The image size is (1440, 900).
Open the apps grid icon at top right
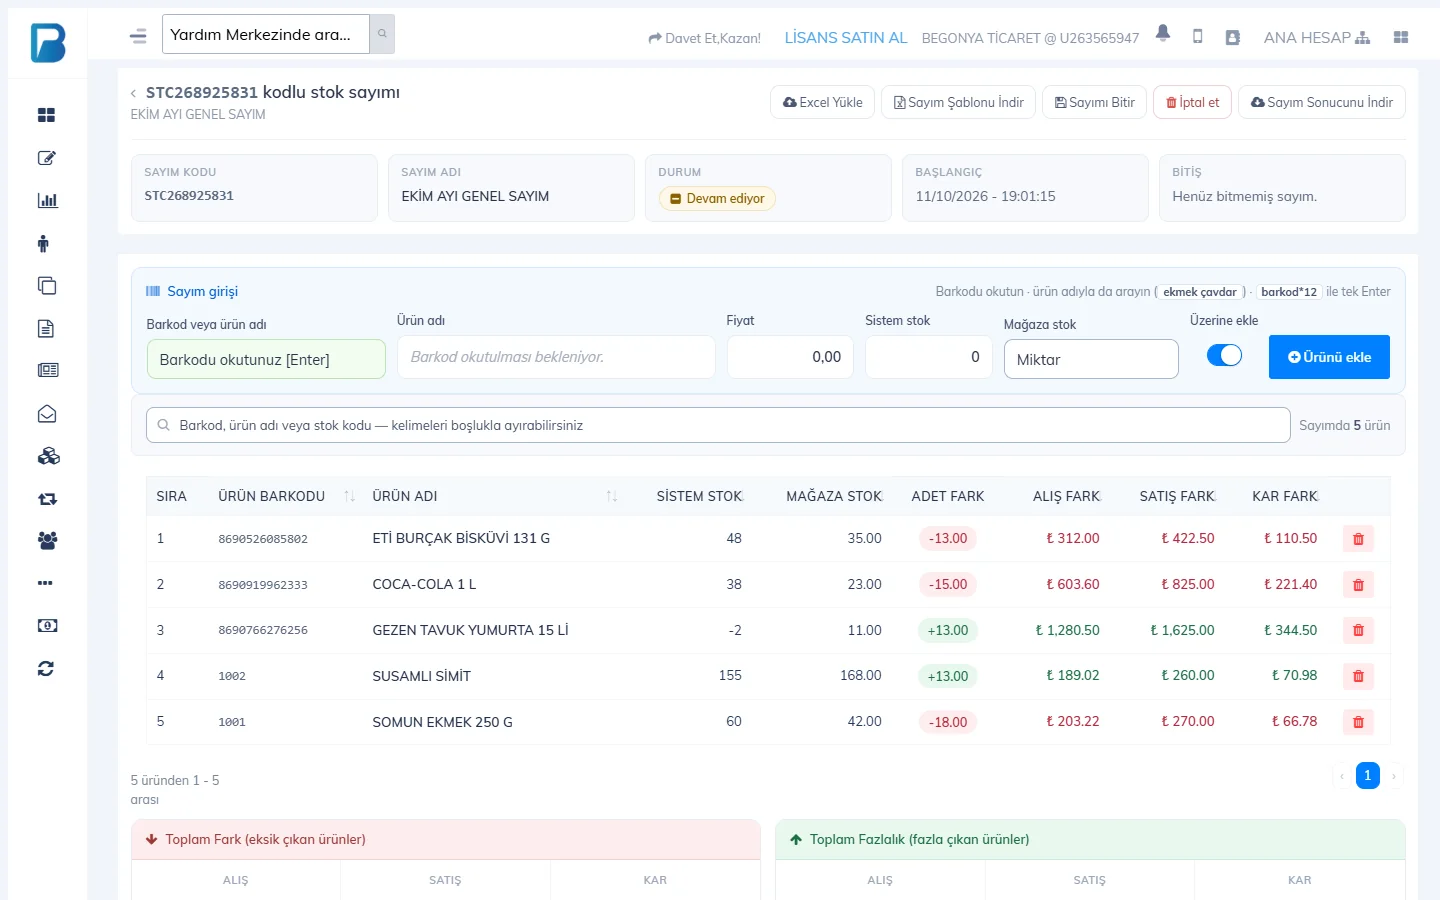tap(1401, 37)
